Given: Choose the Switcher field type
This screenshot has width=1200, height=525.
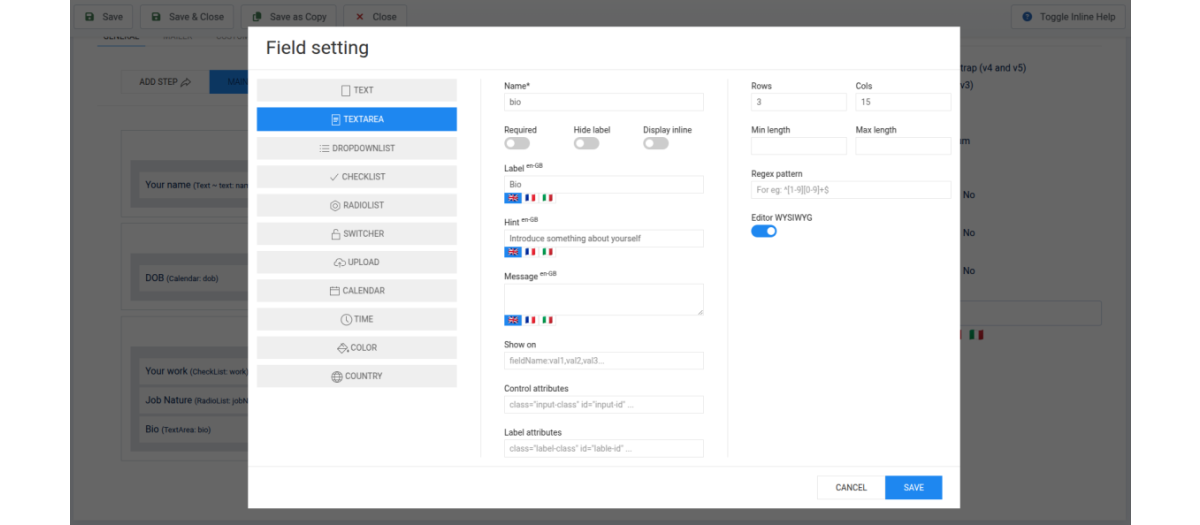Looking at the screenshot, I should [356, 234].
